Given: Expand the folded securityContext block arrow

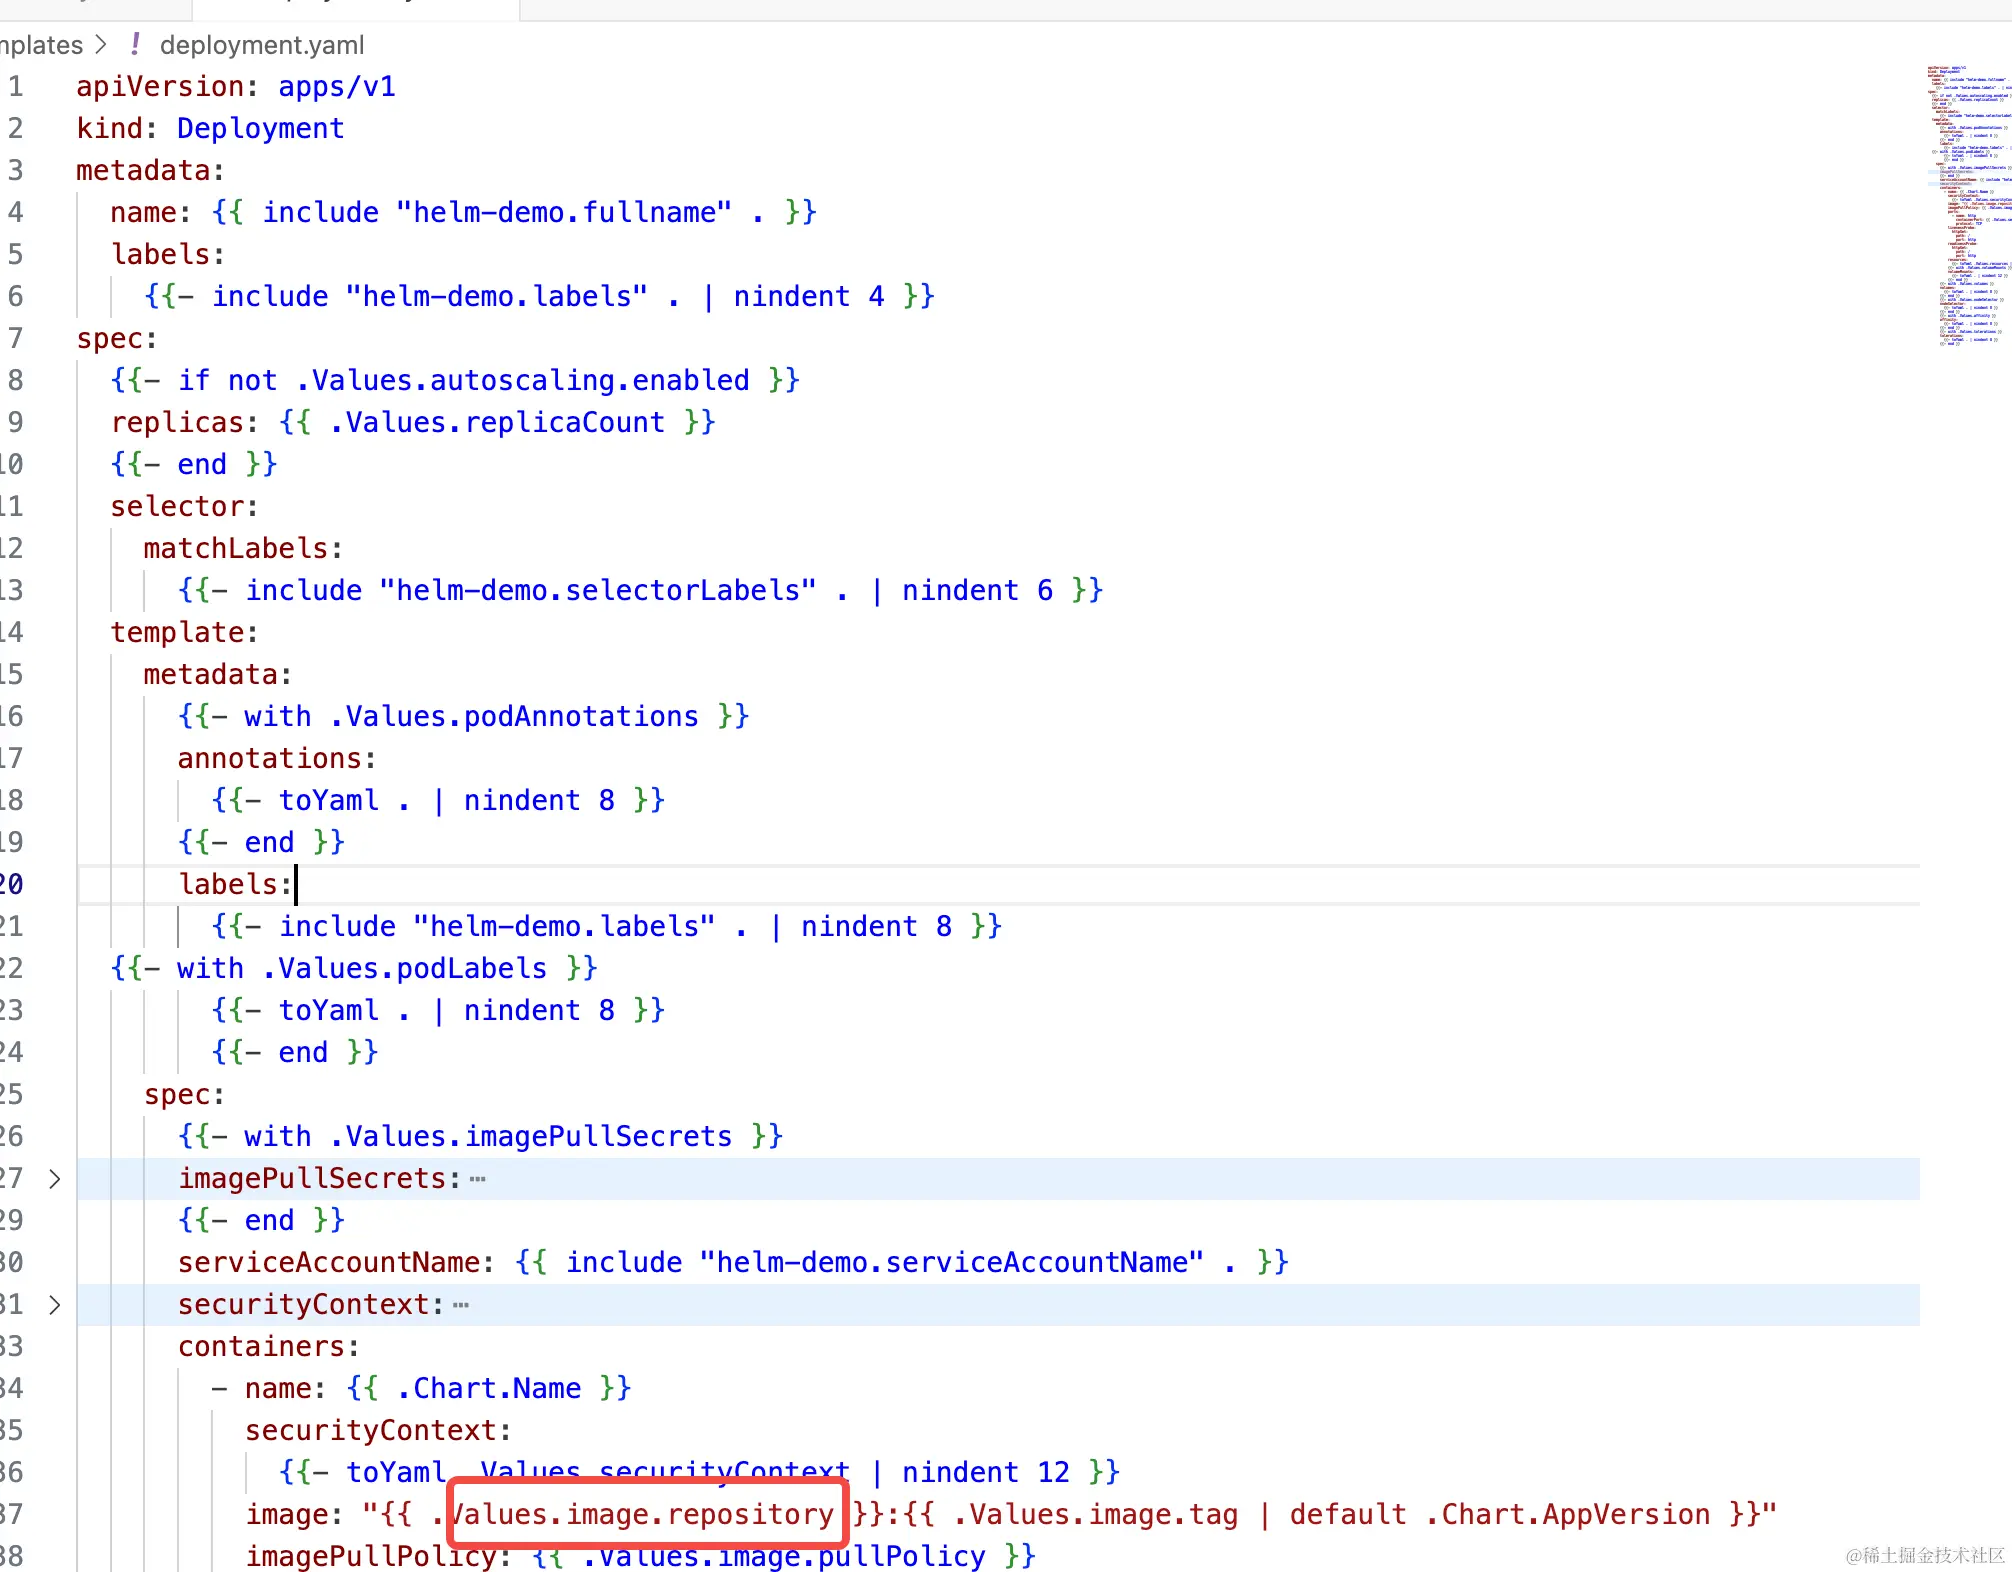Looking at the screenshot, I should click(55, 1305).
